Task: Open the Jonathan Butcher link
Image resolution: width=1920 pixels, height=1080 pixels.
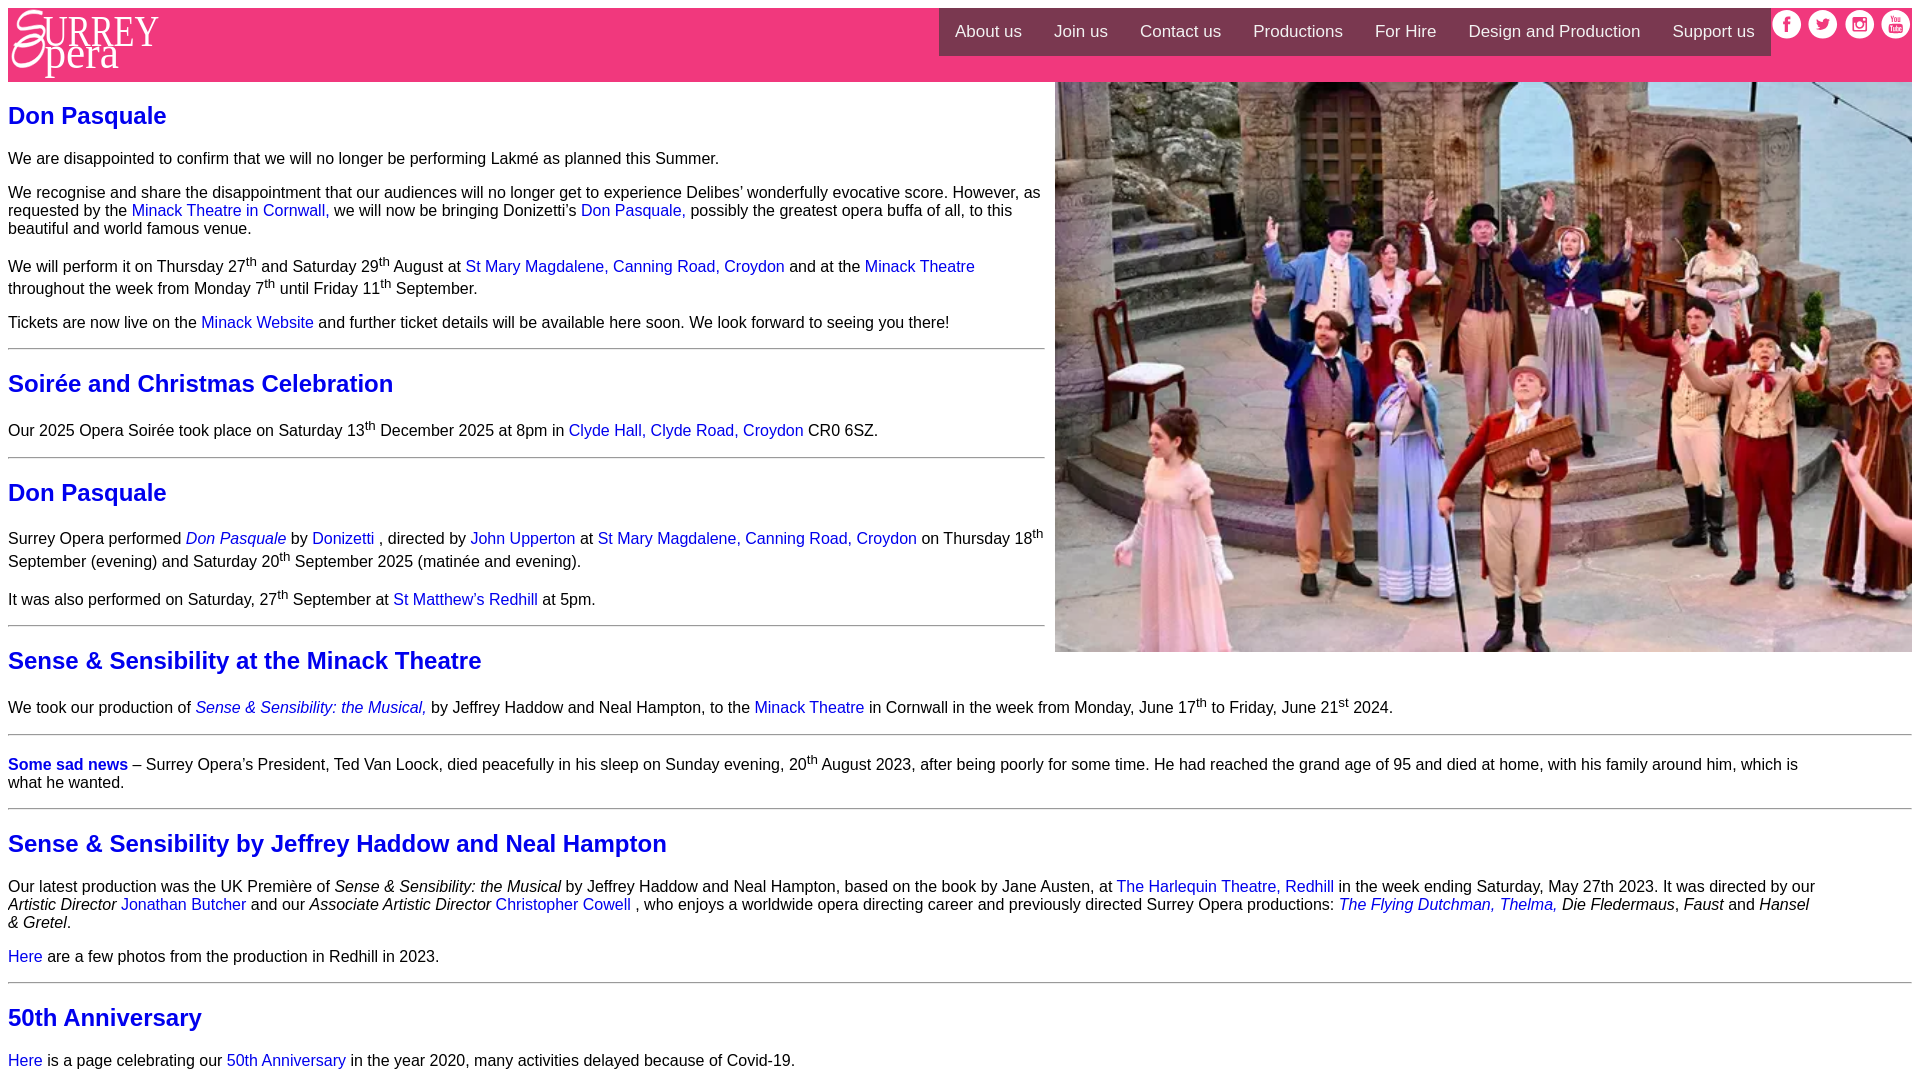Action: 183,905
